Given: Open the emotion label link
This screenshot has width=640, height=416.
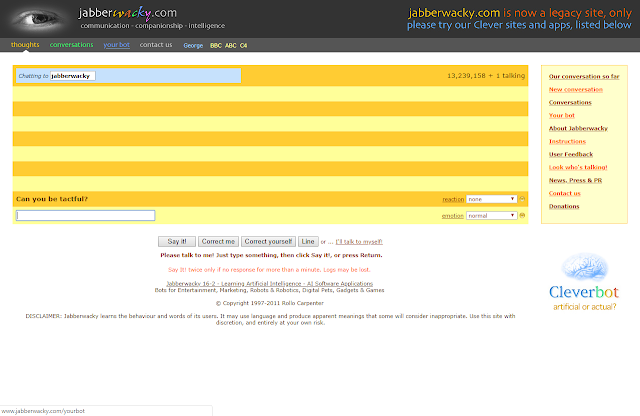Looking at the screenshot, I should pos(453,216).
